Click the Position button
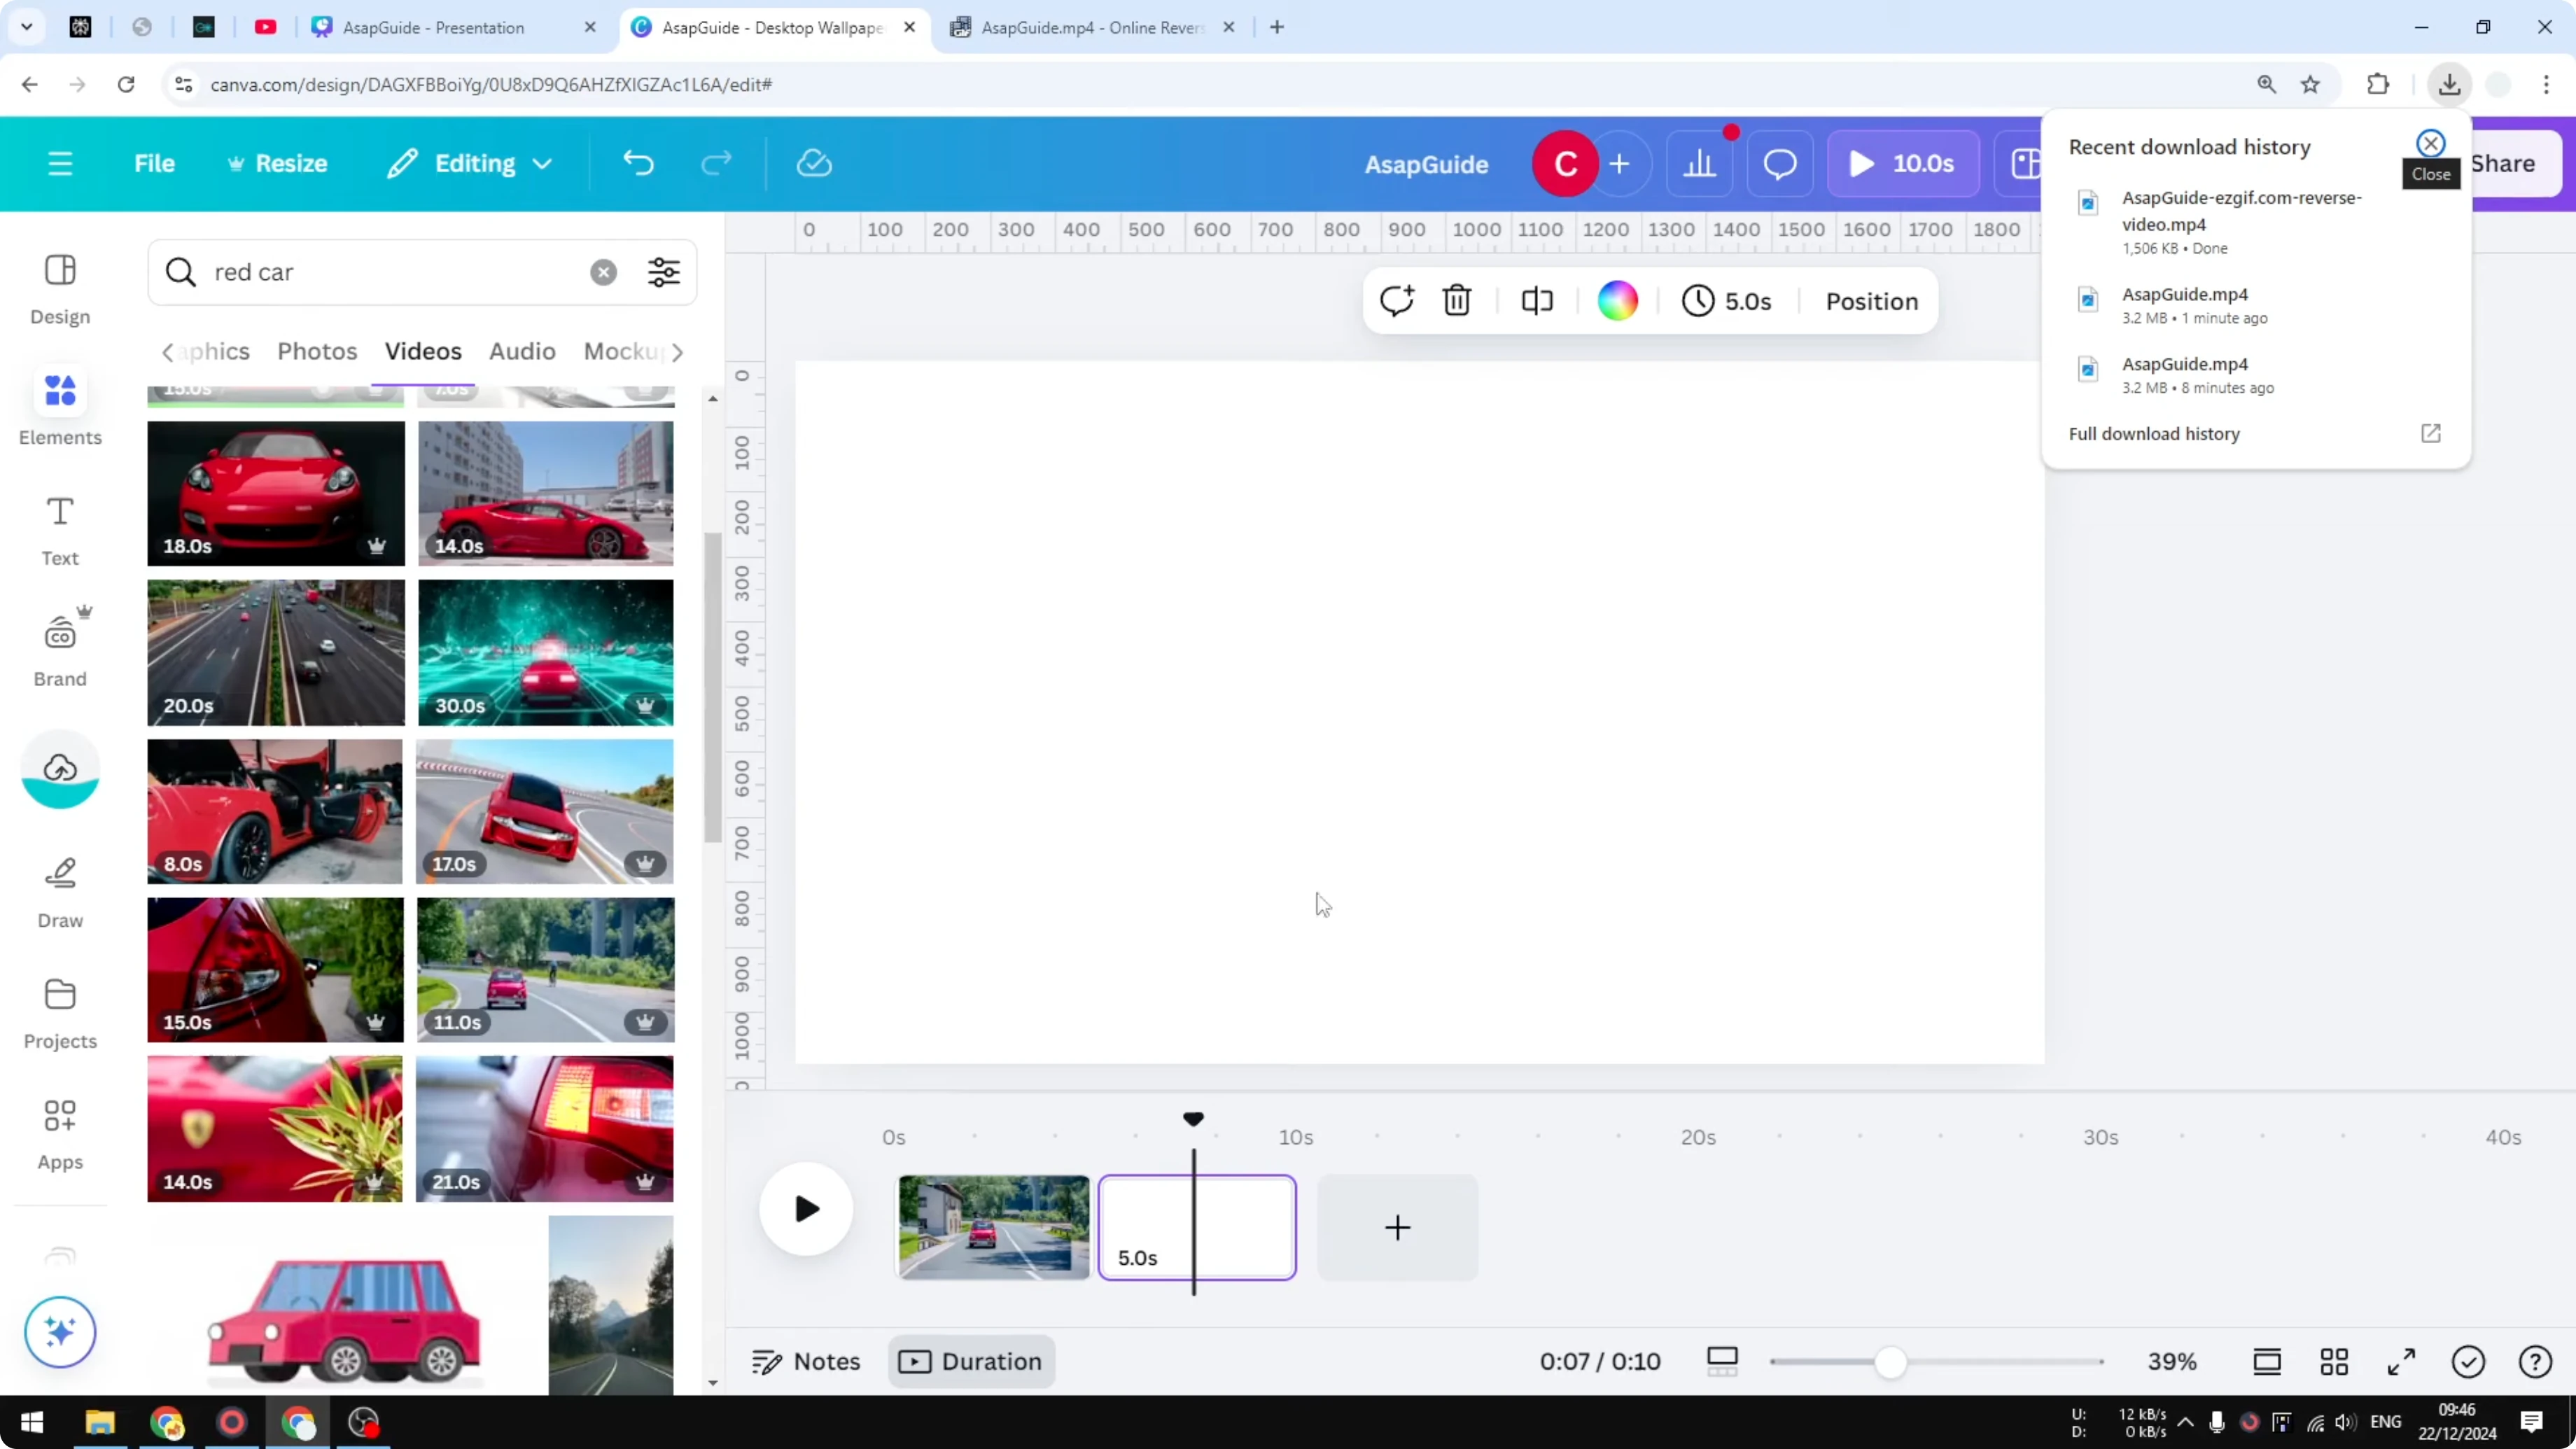The image size is (2576, 1449). tap(1871, 301)
